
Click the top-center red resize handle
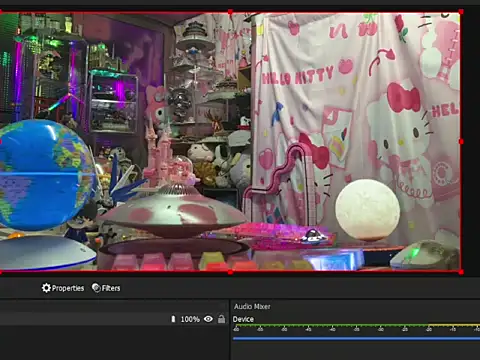(230, 12)
